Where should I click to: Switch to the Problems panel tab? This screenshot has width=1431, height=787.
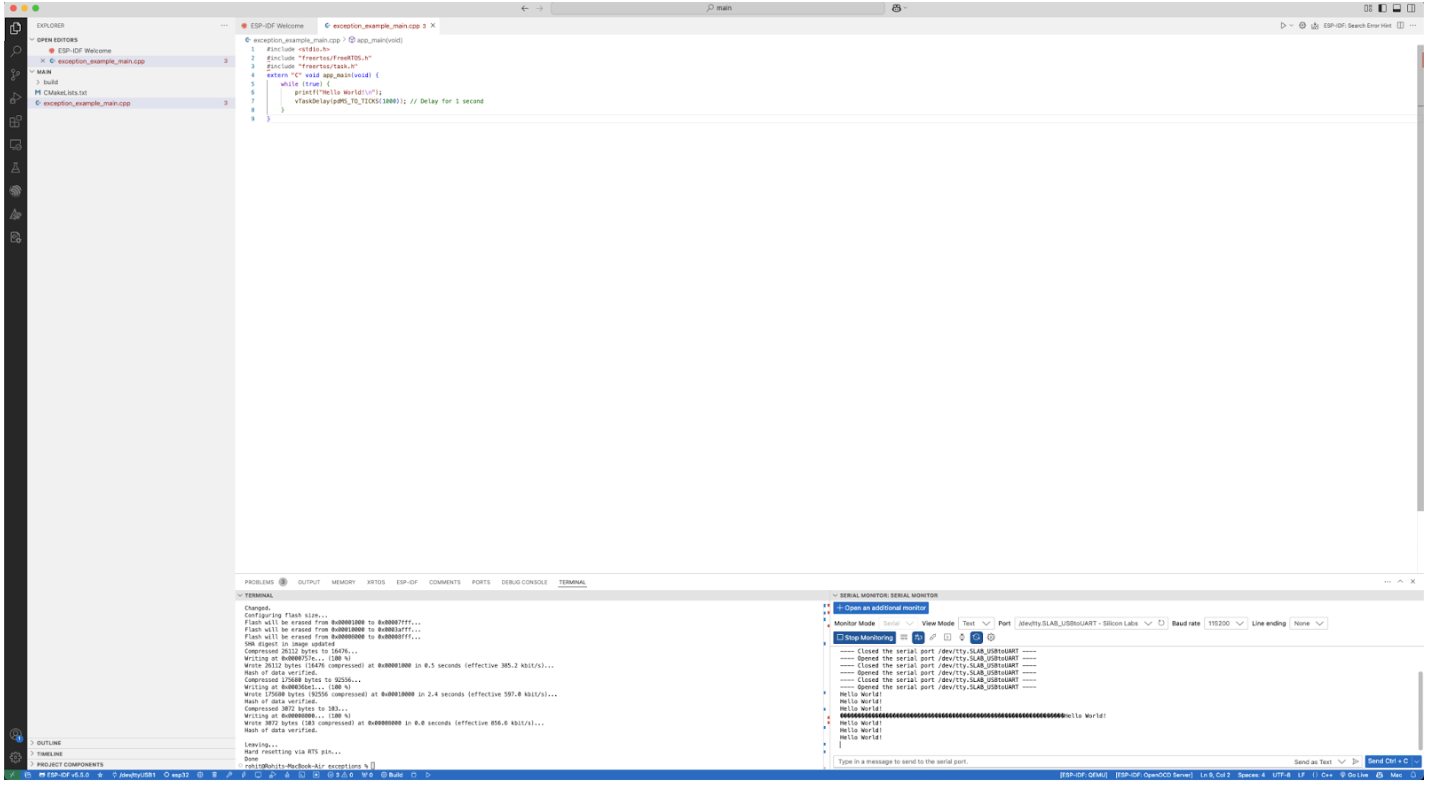(259, 582)
